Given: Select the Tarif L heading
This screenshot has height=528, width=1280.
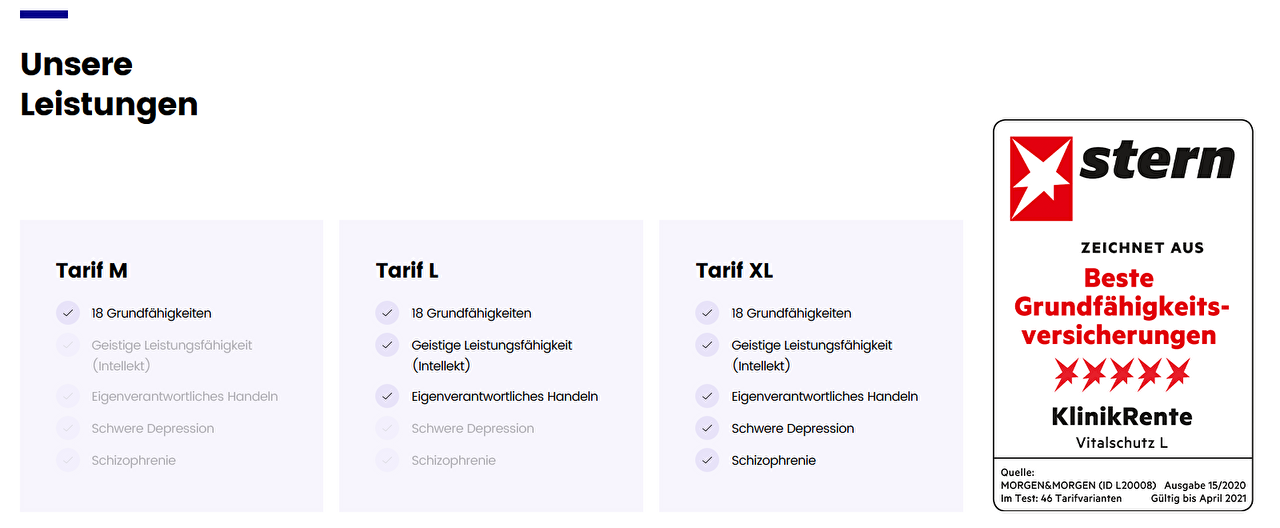Looking at the screenshot, I should pyautogui.click(x=407, y=270).
